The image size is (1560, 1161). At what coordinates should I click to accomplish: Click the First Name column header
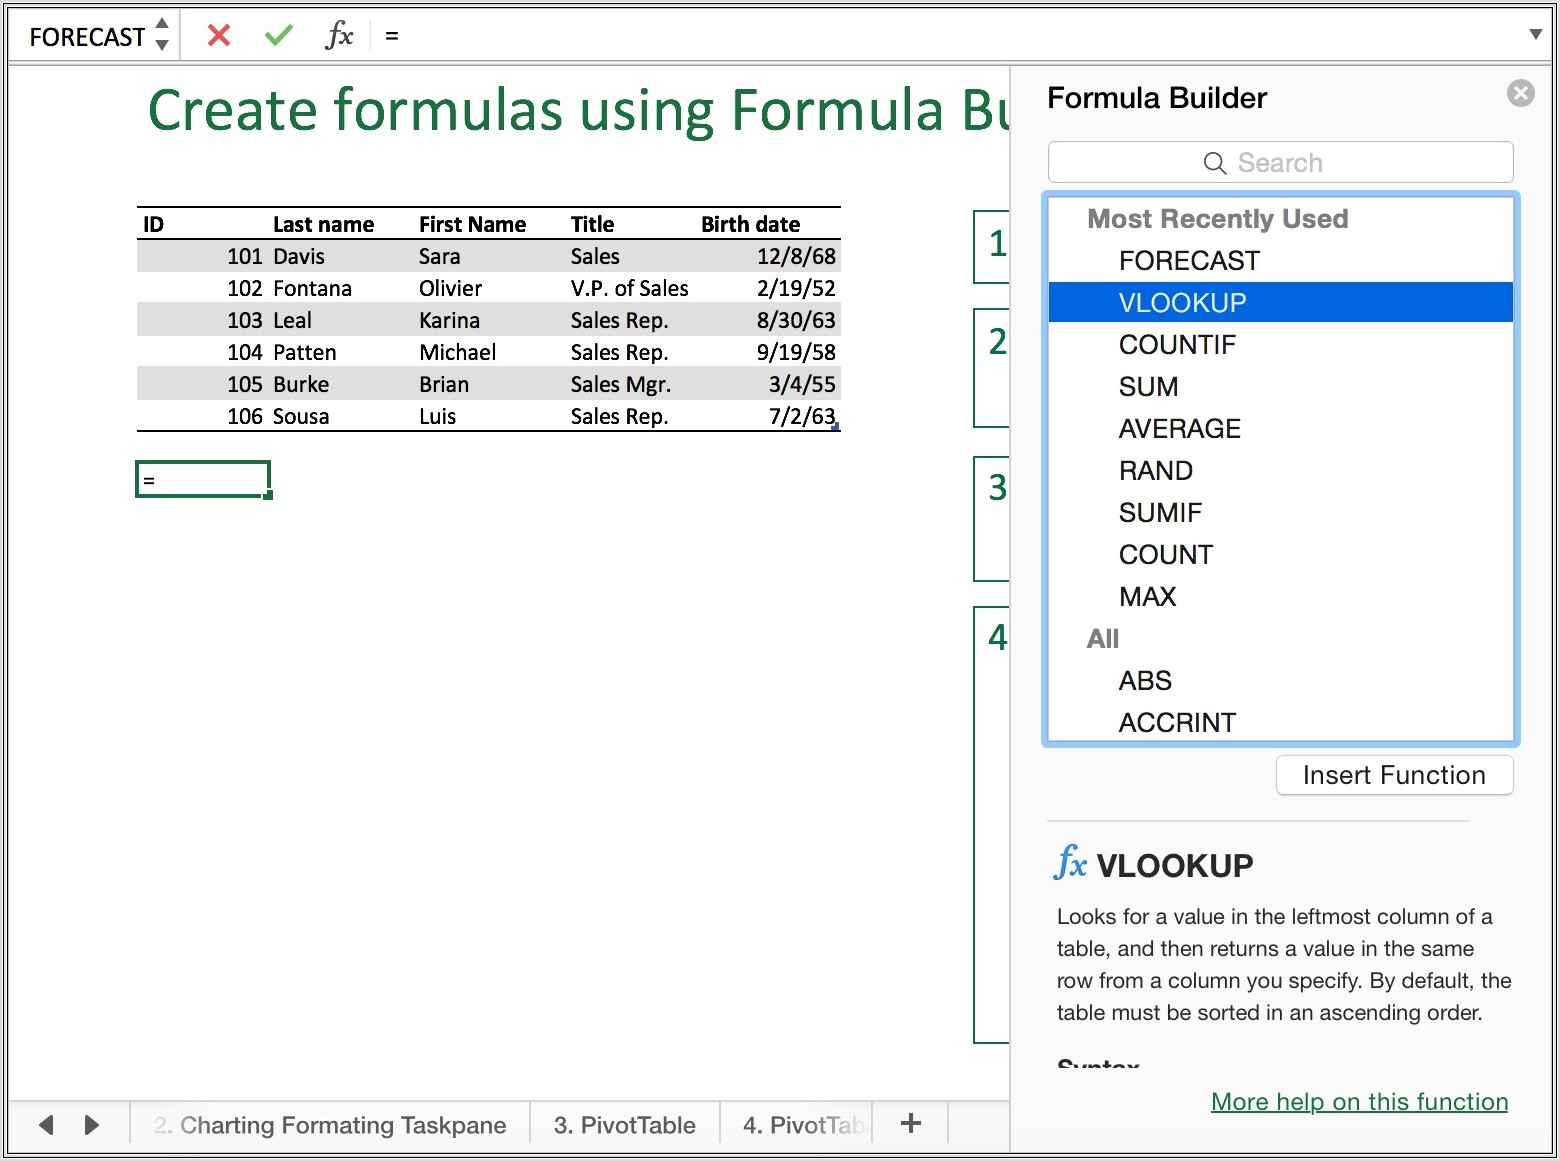(x=472, y=224)
